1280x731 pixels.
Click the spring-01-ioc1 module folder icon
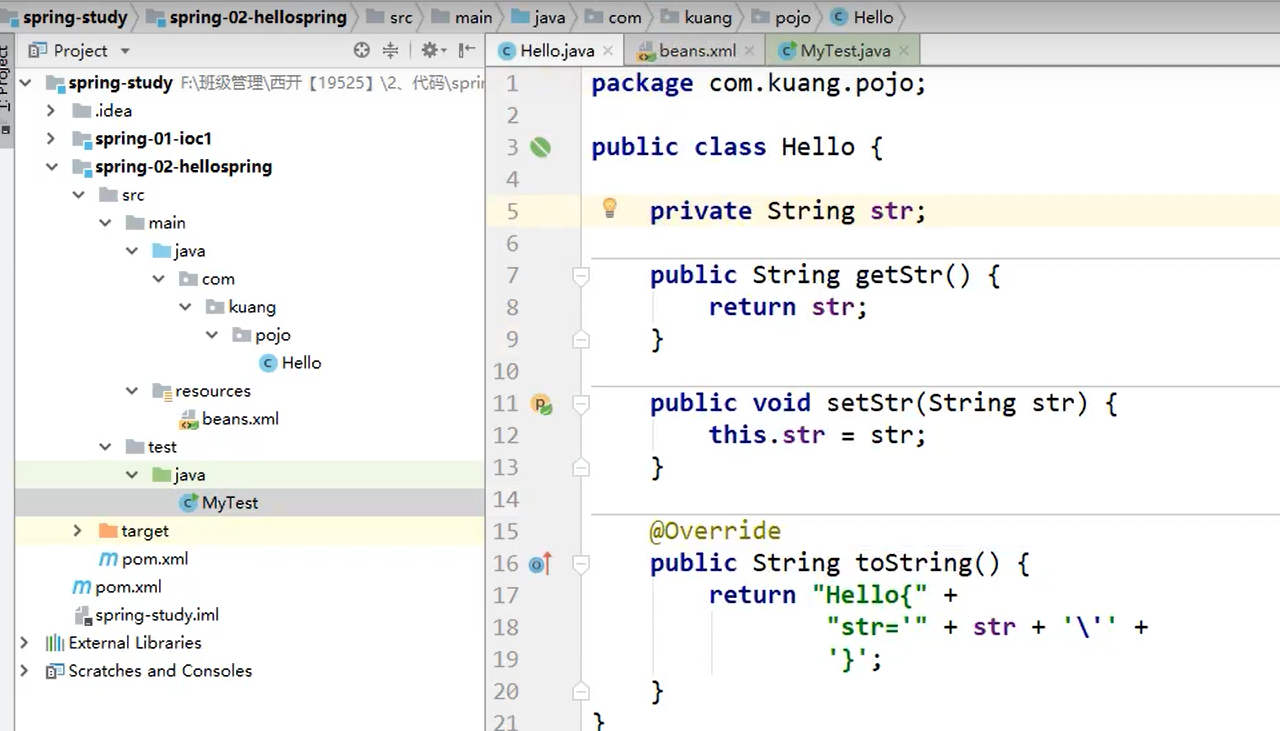[x=82, y=139]
